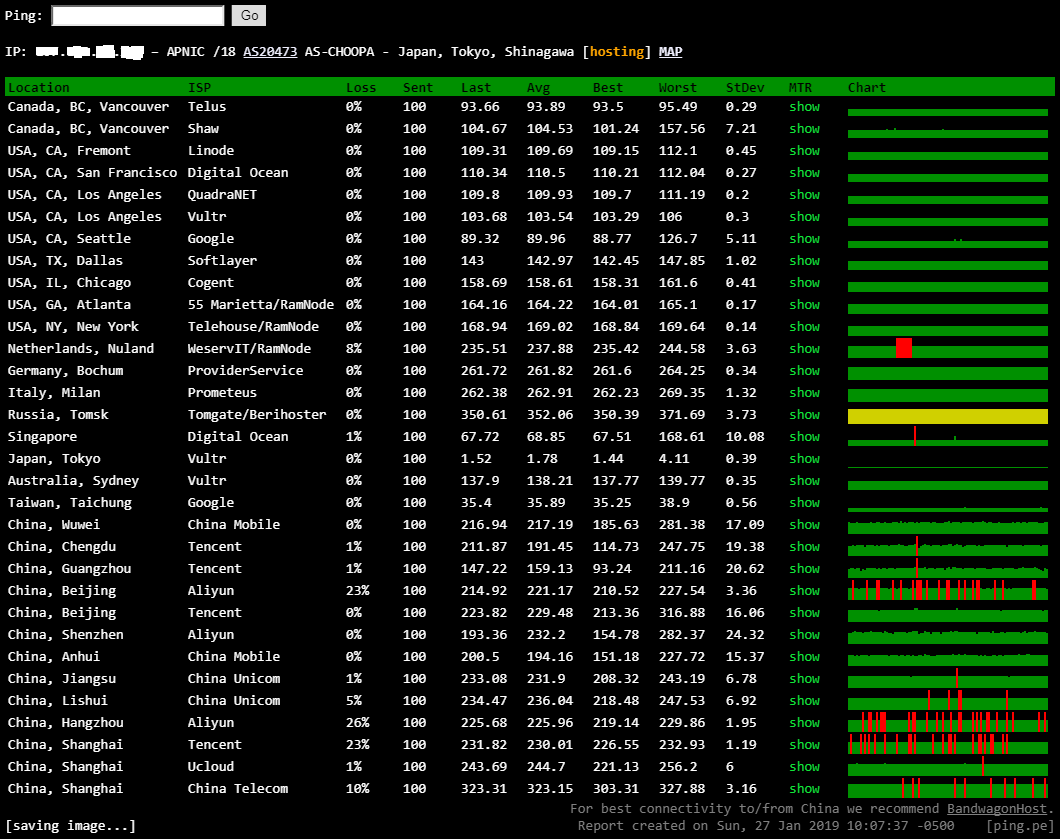Click the 10% loss for China Telecom Shanghai
Viewport: 1060px width, 839px height.
[358, 788]
